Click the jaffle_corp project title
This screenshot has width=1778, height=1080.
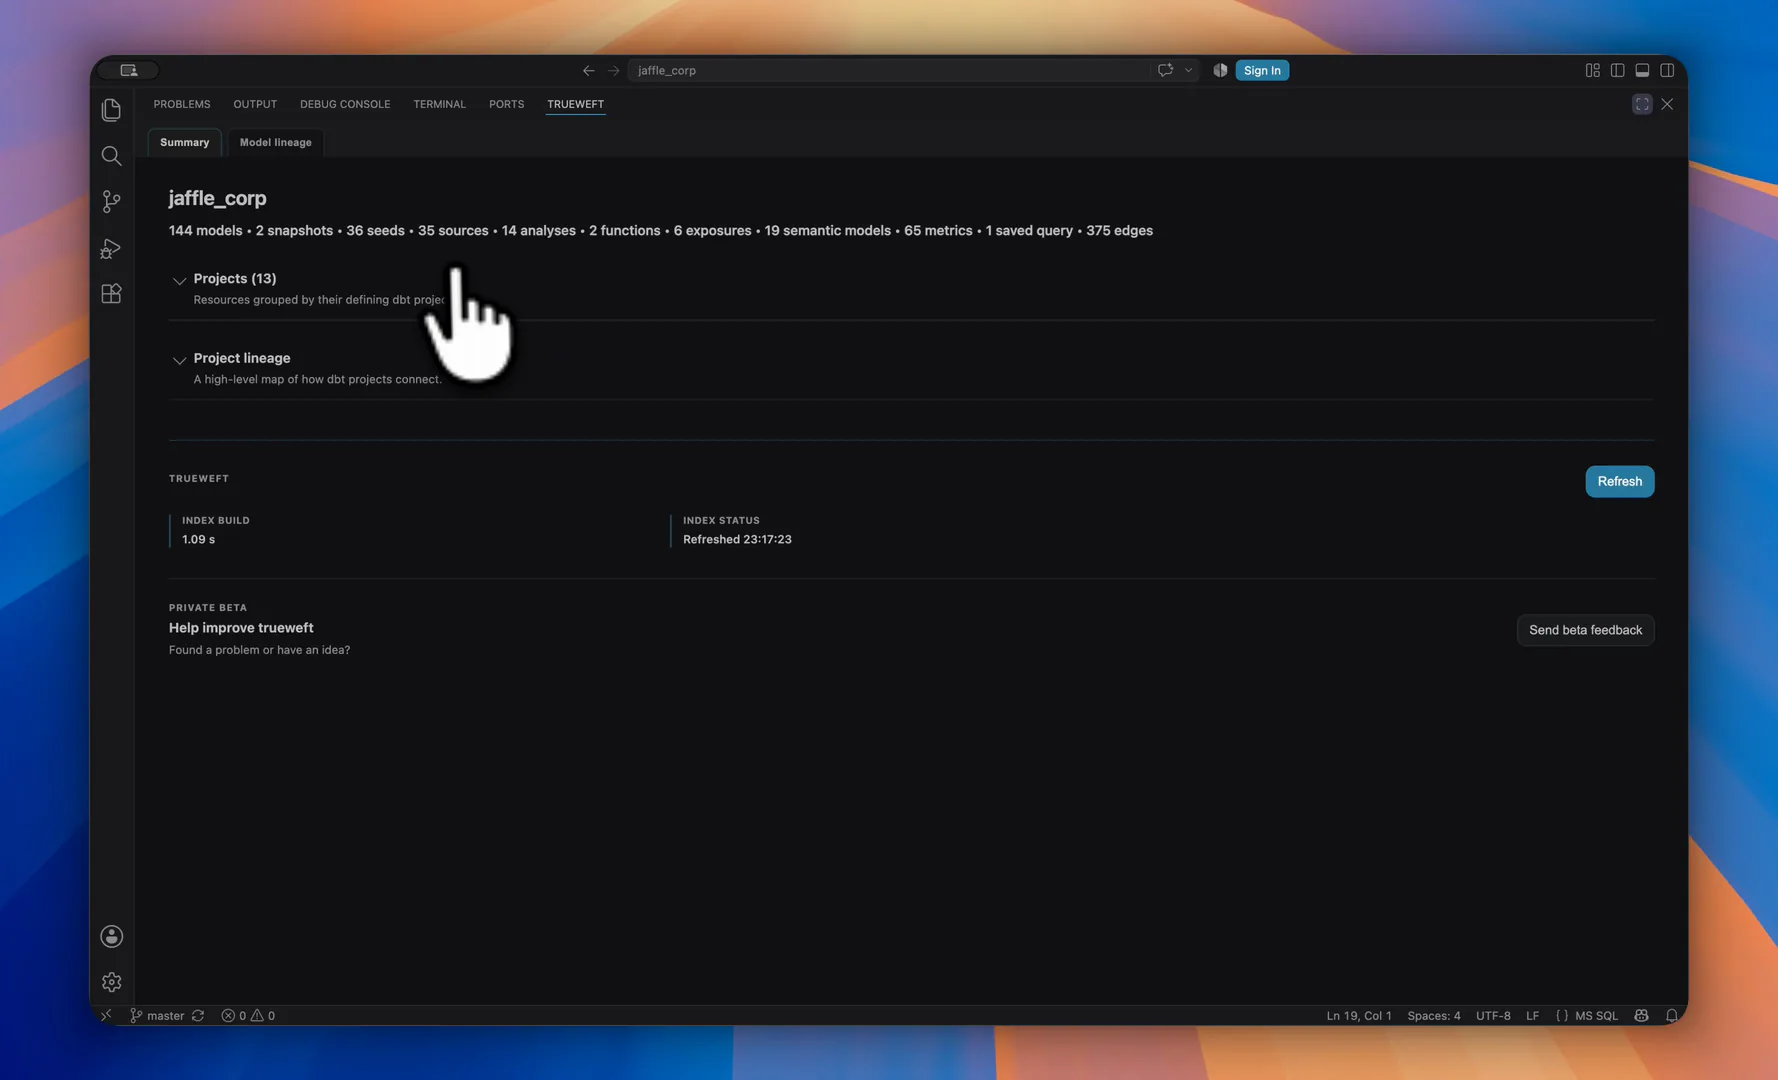(217, 198)
